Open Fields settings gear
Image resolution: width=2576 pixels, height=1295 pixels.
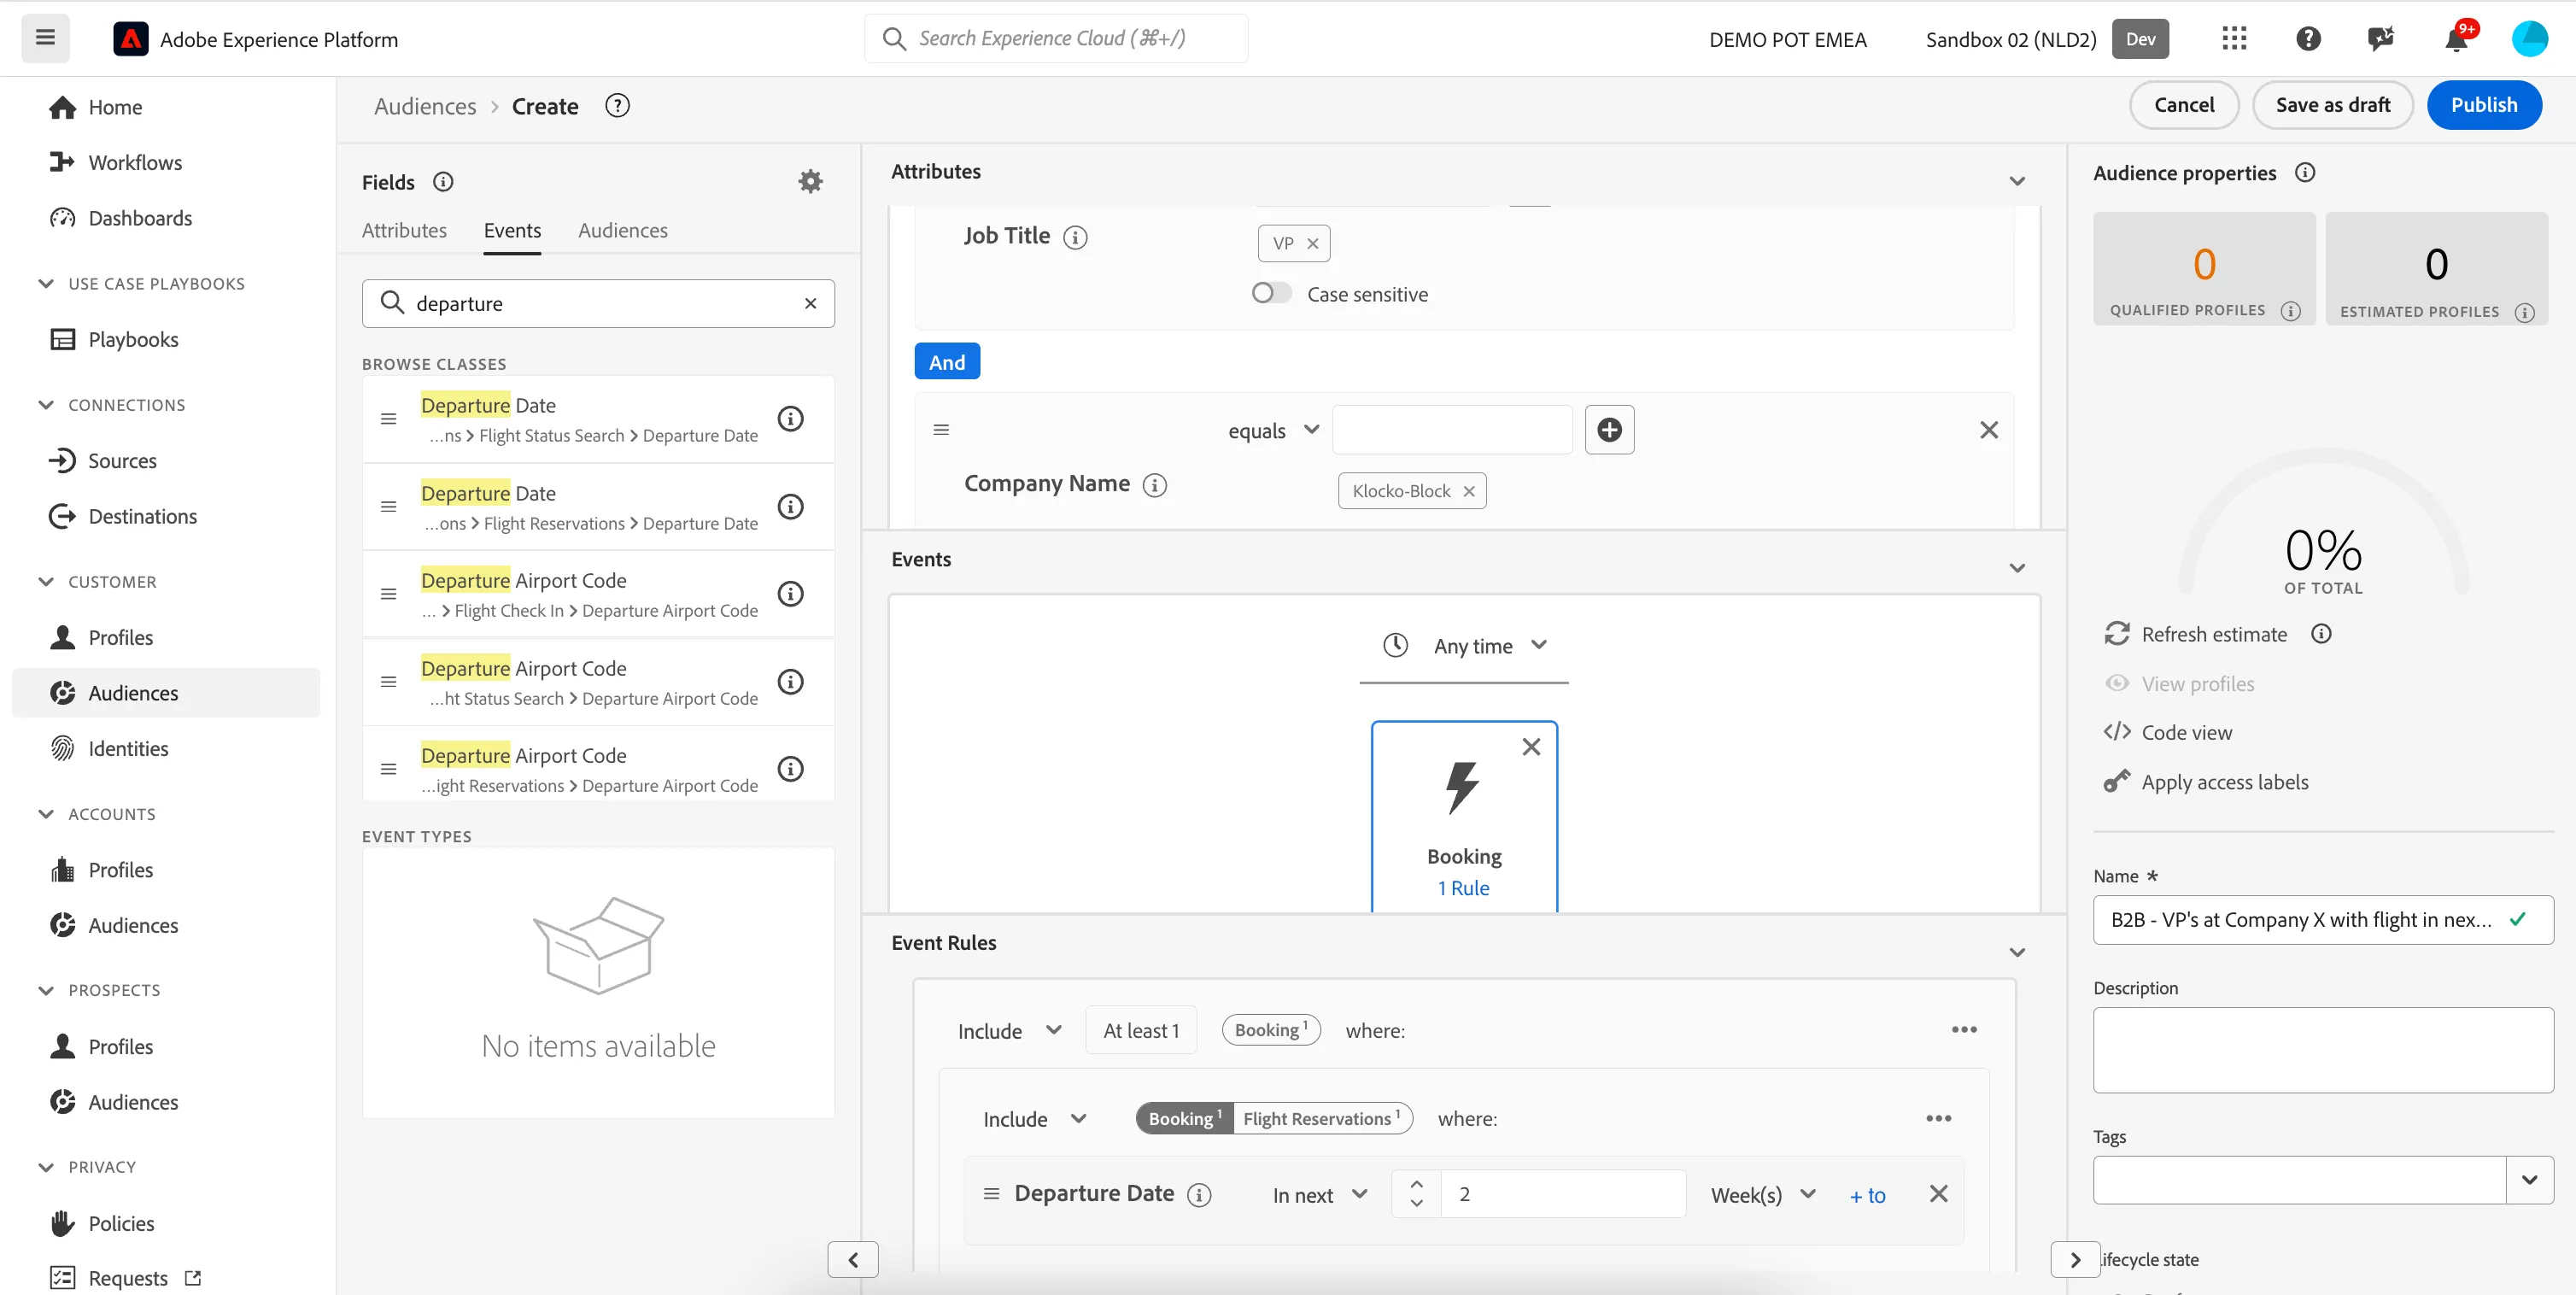[x=810, y=181]
